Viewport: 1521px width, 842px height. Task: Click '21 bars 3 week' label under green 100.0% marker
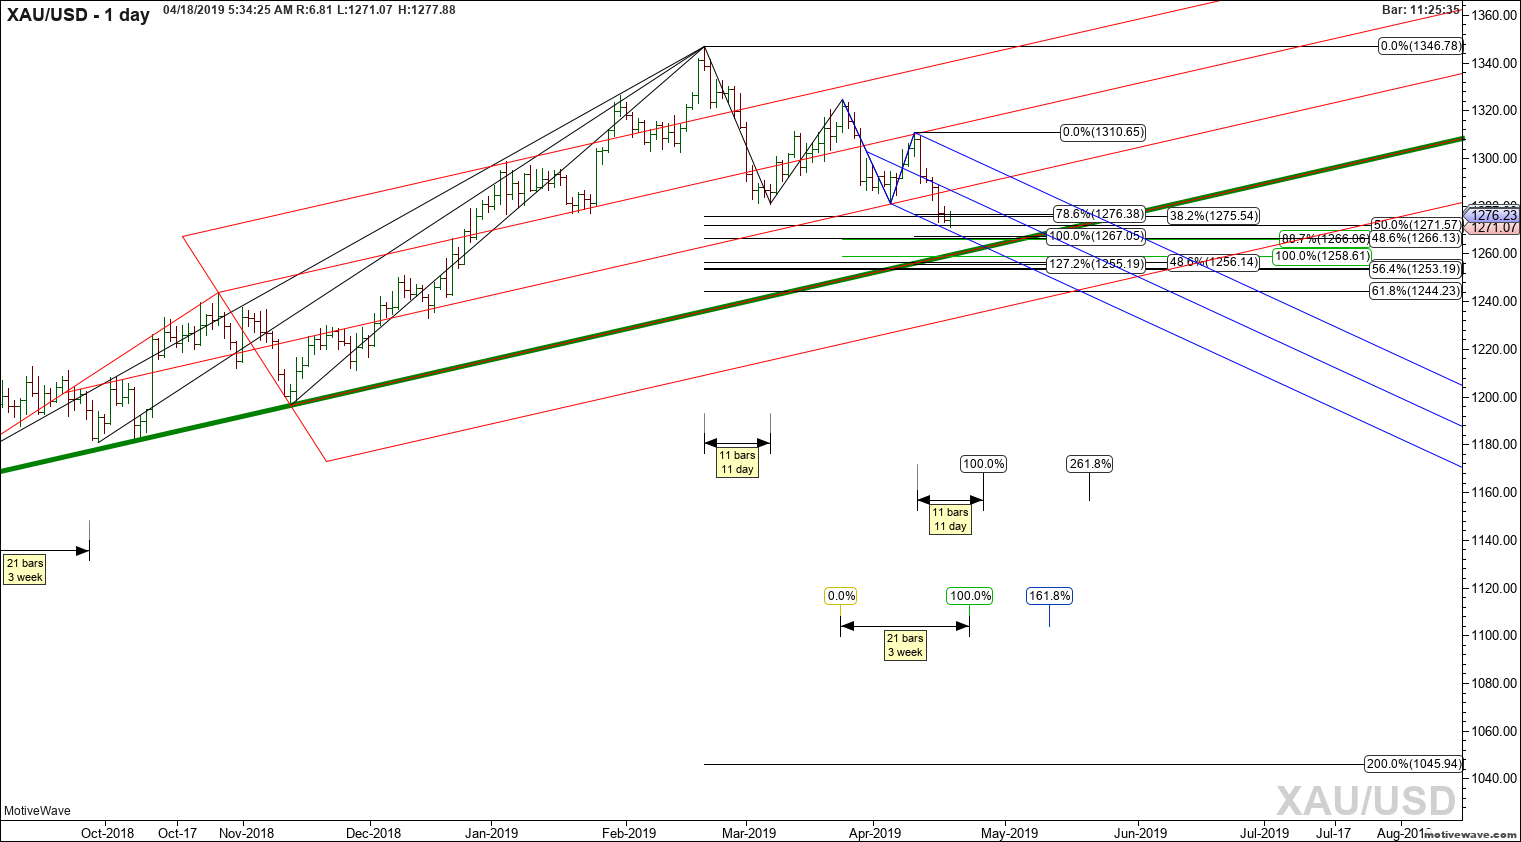(x=905, y=645)
